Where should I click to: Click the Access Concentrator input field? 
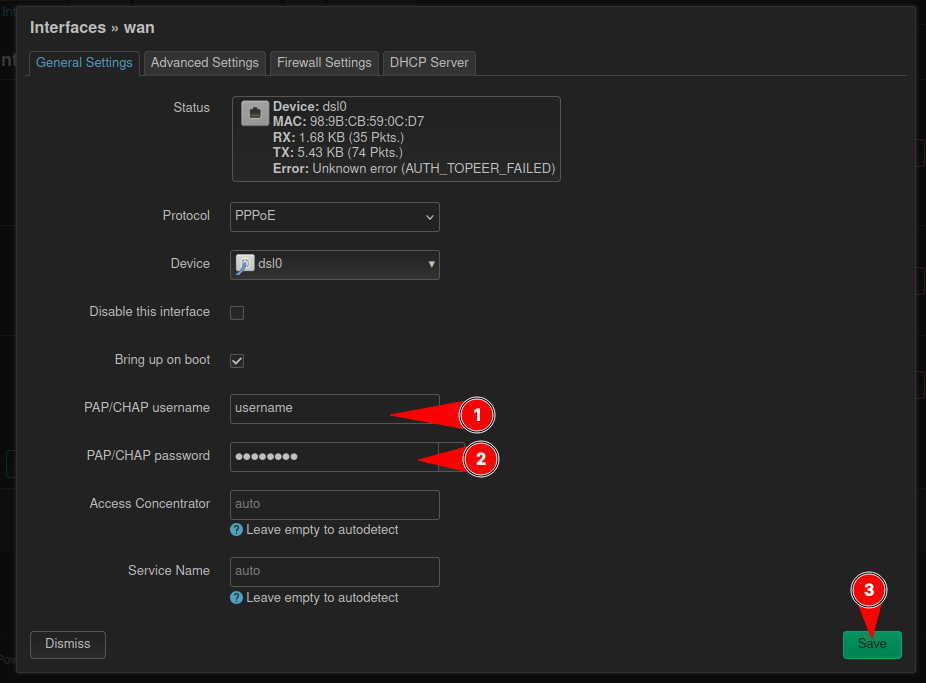tap(334, 505)
